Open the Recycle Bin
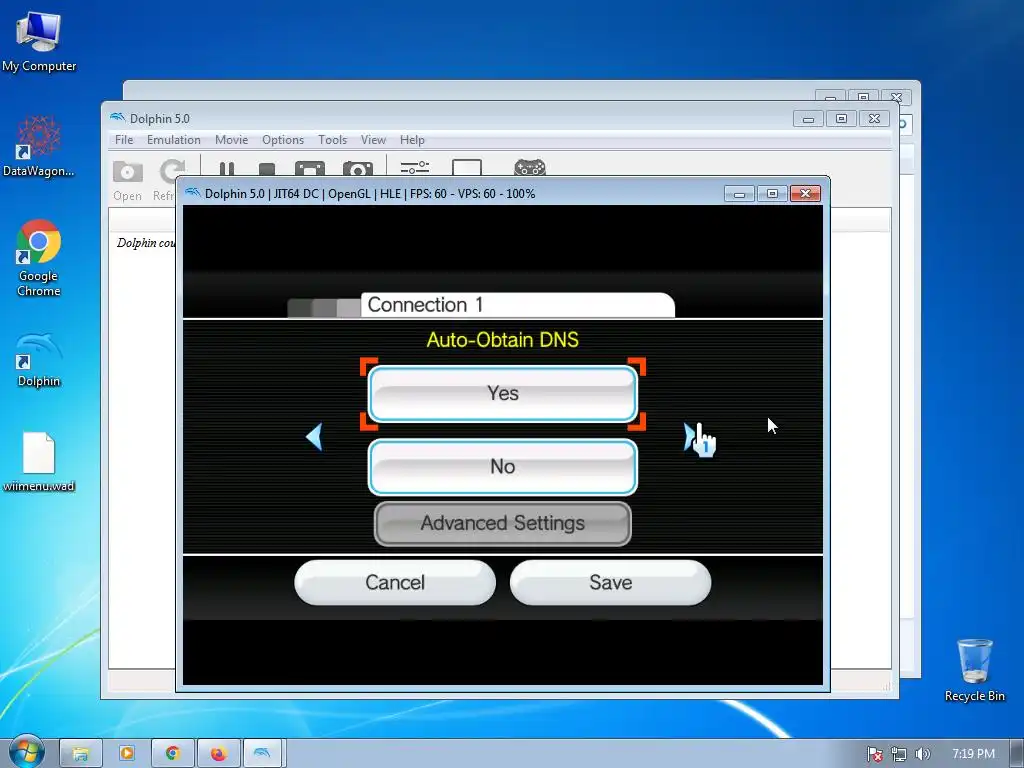The width and height of the screenshot is (1024, 768). coord(974,670)
